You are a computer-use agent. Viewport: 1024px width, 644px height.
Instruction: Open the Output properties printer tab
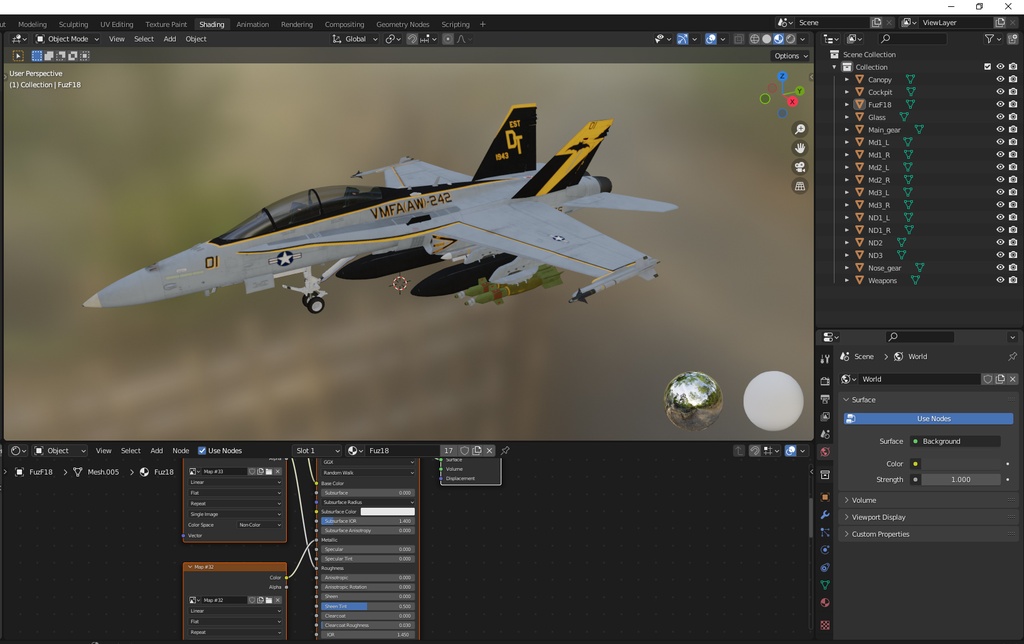pos(823,398)
